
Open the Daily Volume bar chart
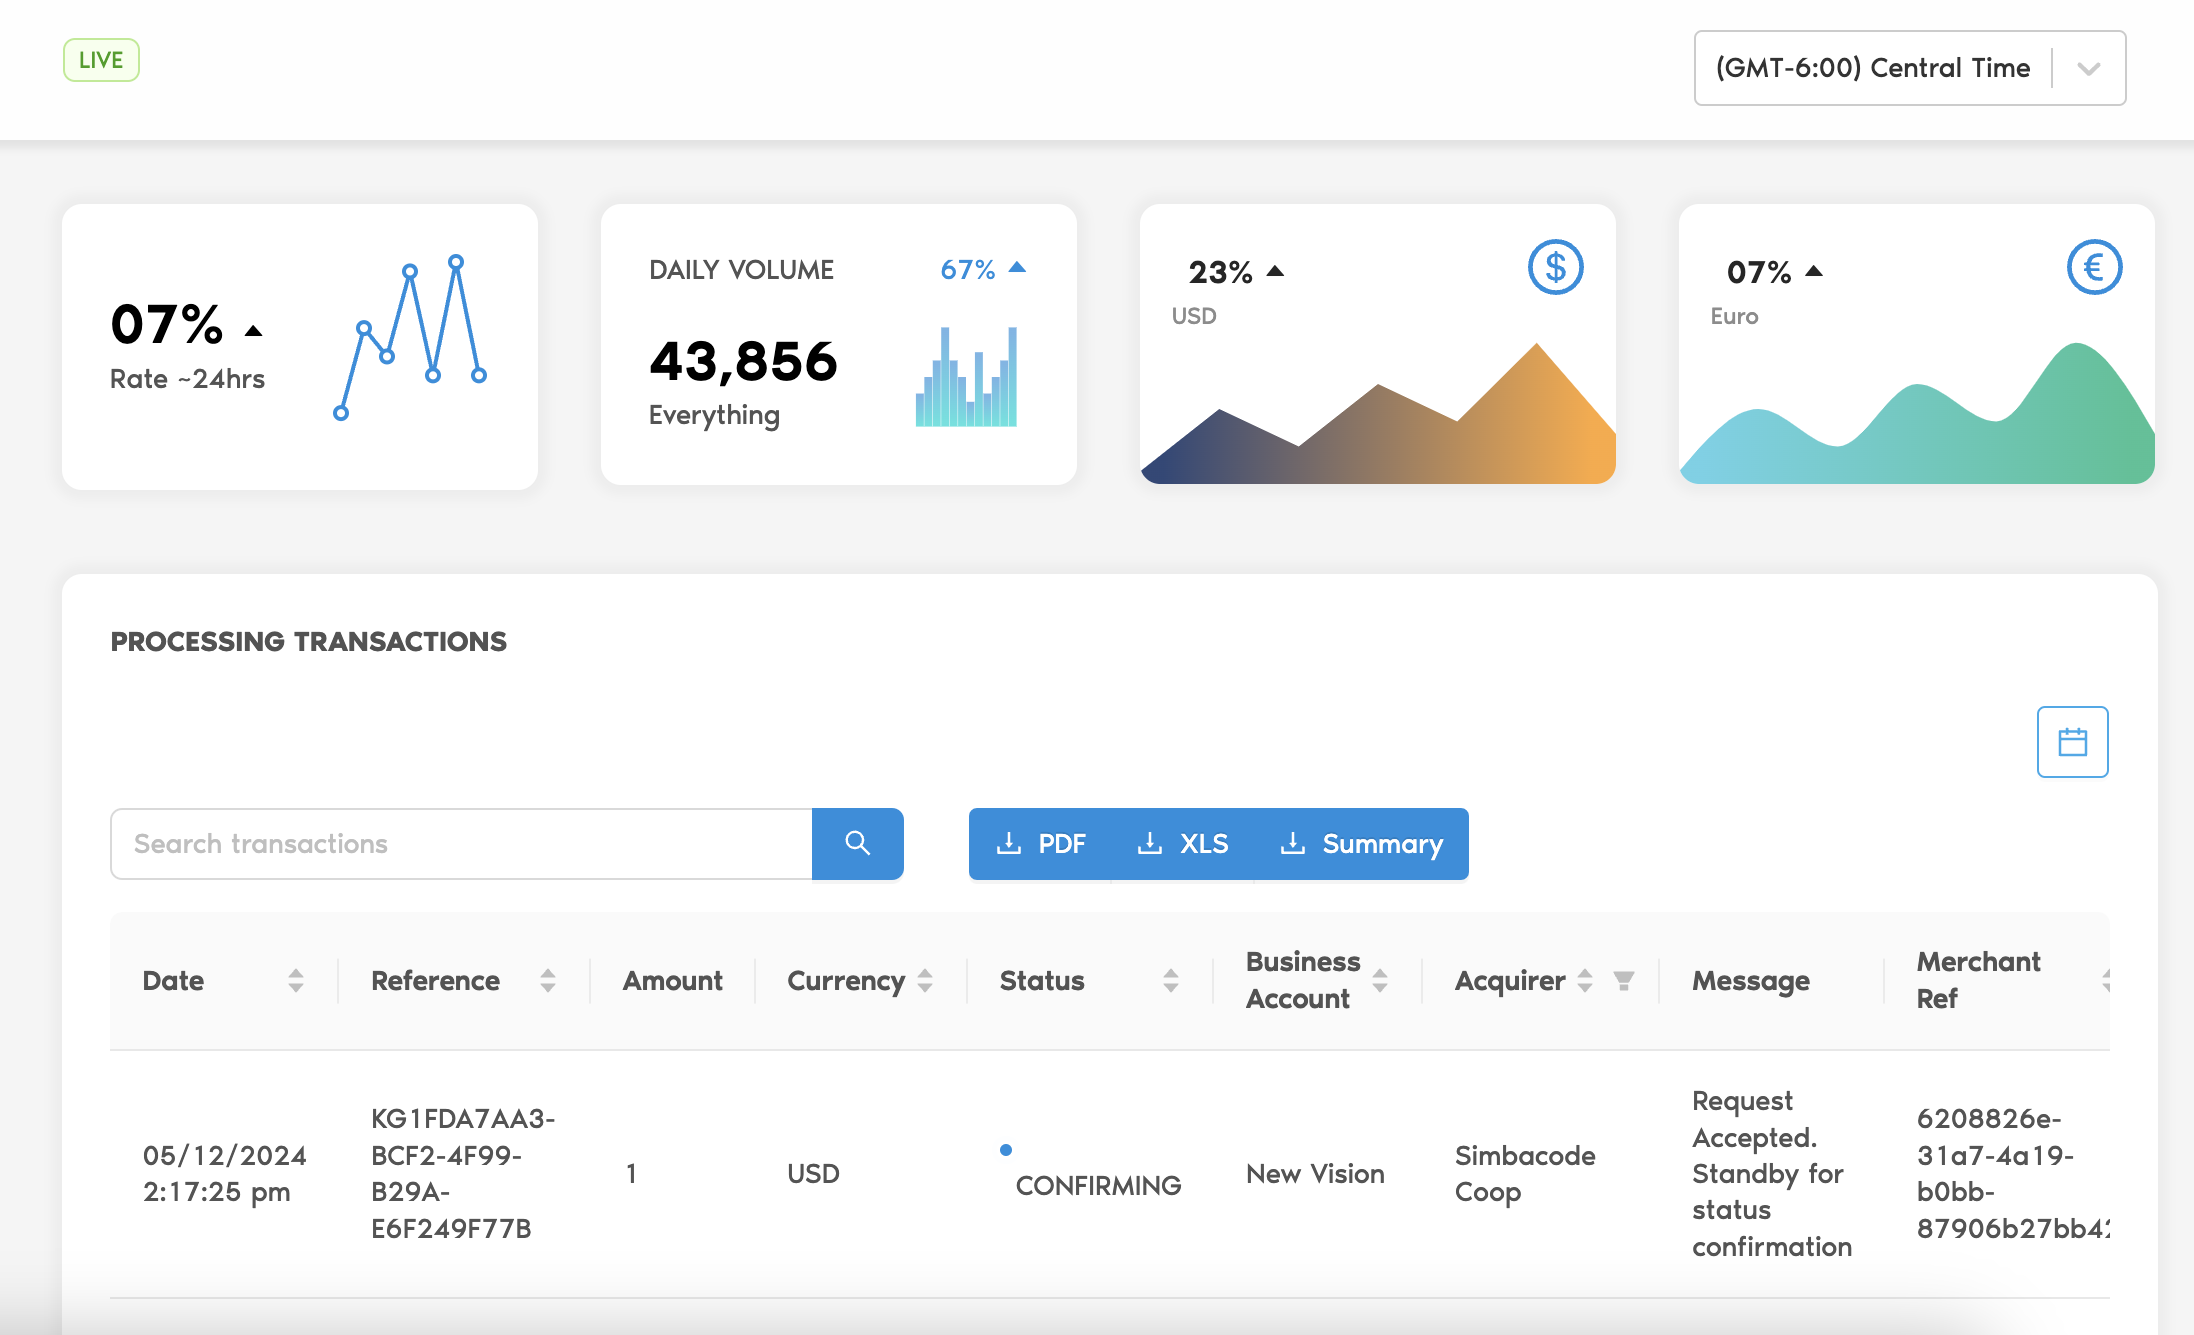966,377
